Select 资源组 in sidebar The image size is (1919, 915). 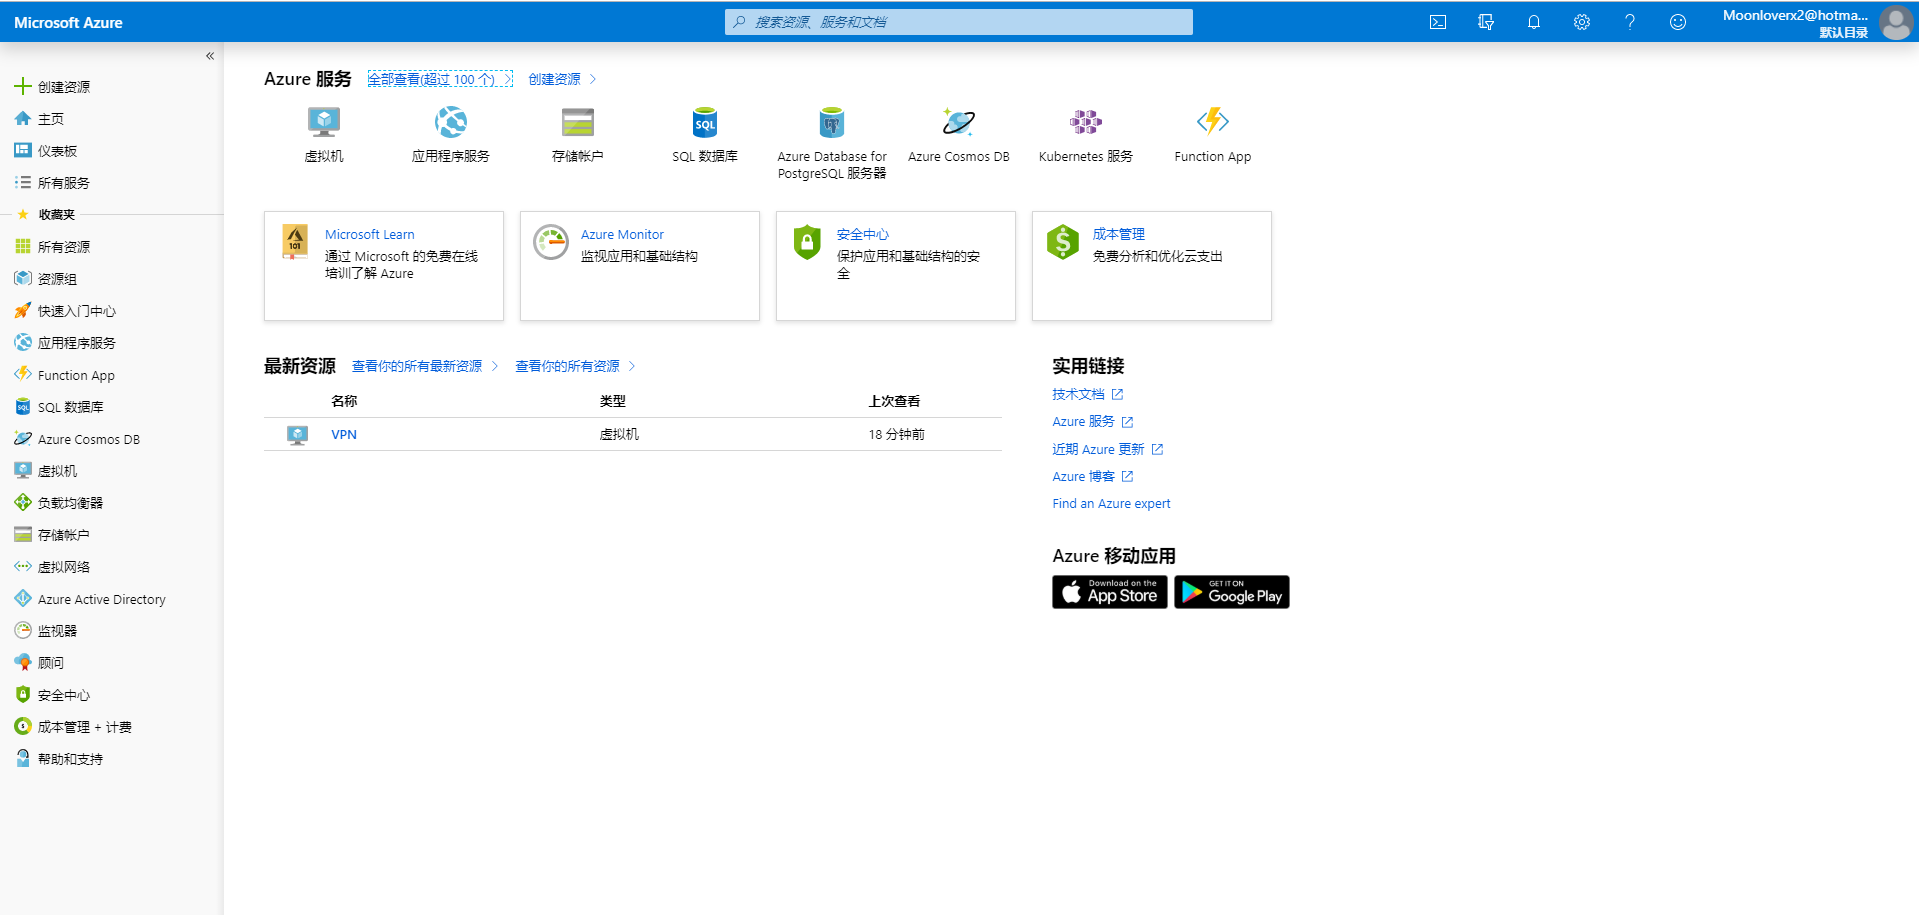(57, 279)
